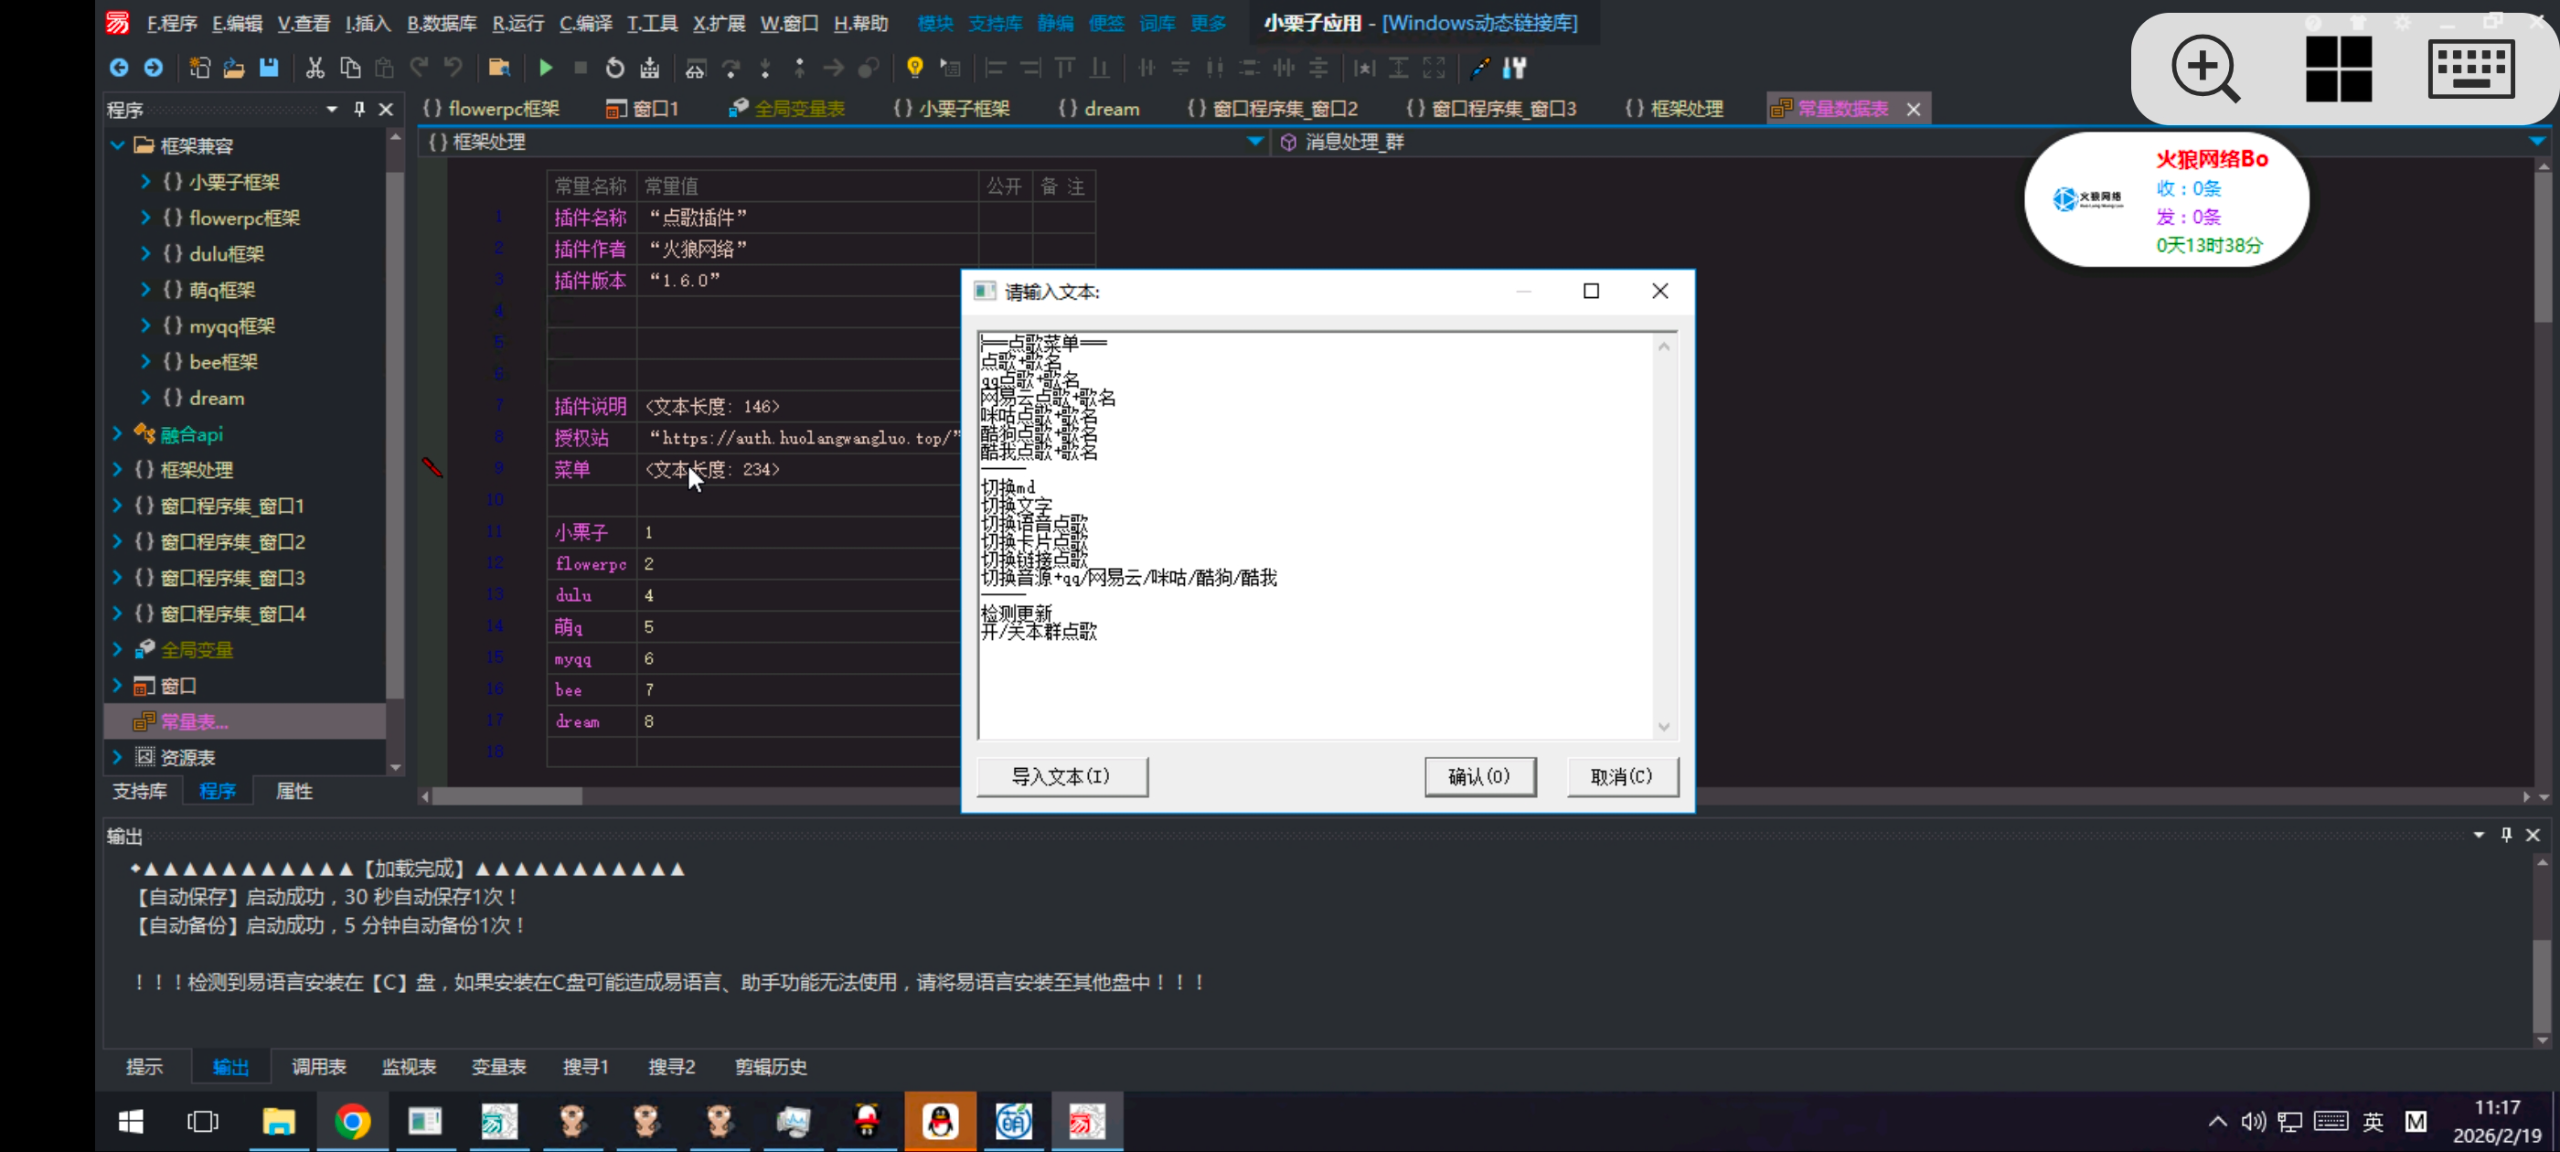Screen dimensions: 2560x1152
Task: Click the Cut scissors icon
Action: coord(315,68)
